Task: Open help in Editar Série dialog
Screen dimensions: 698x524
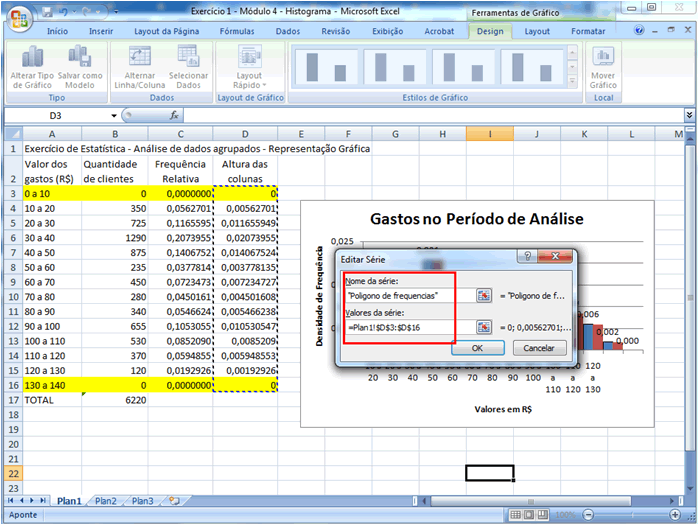Action: 526,256
